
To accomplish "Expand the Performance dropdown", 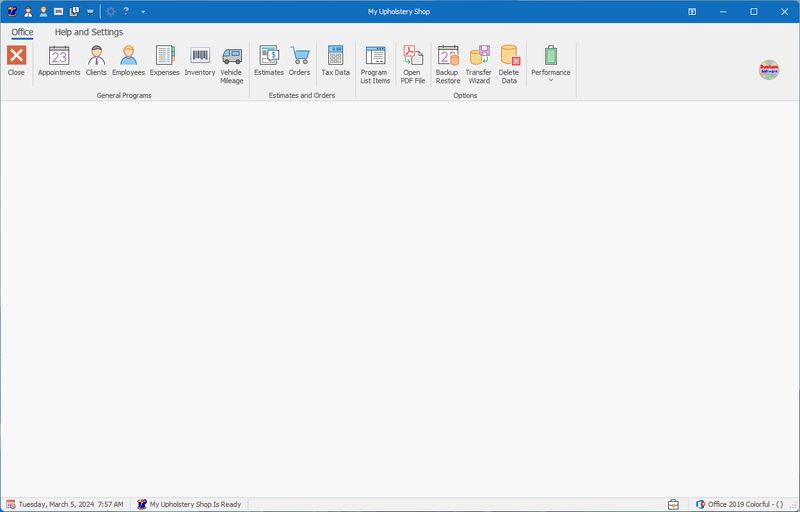I will pos(551,64).
